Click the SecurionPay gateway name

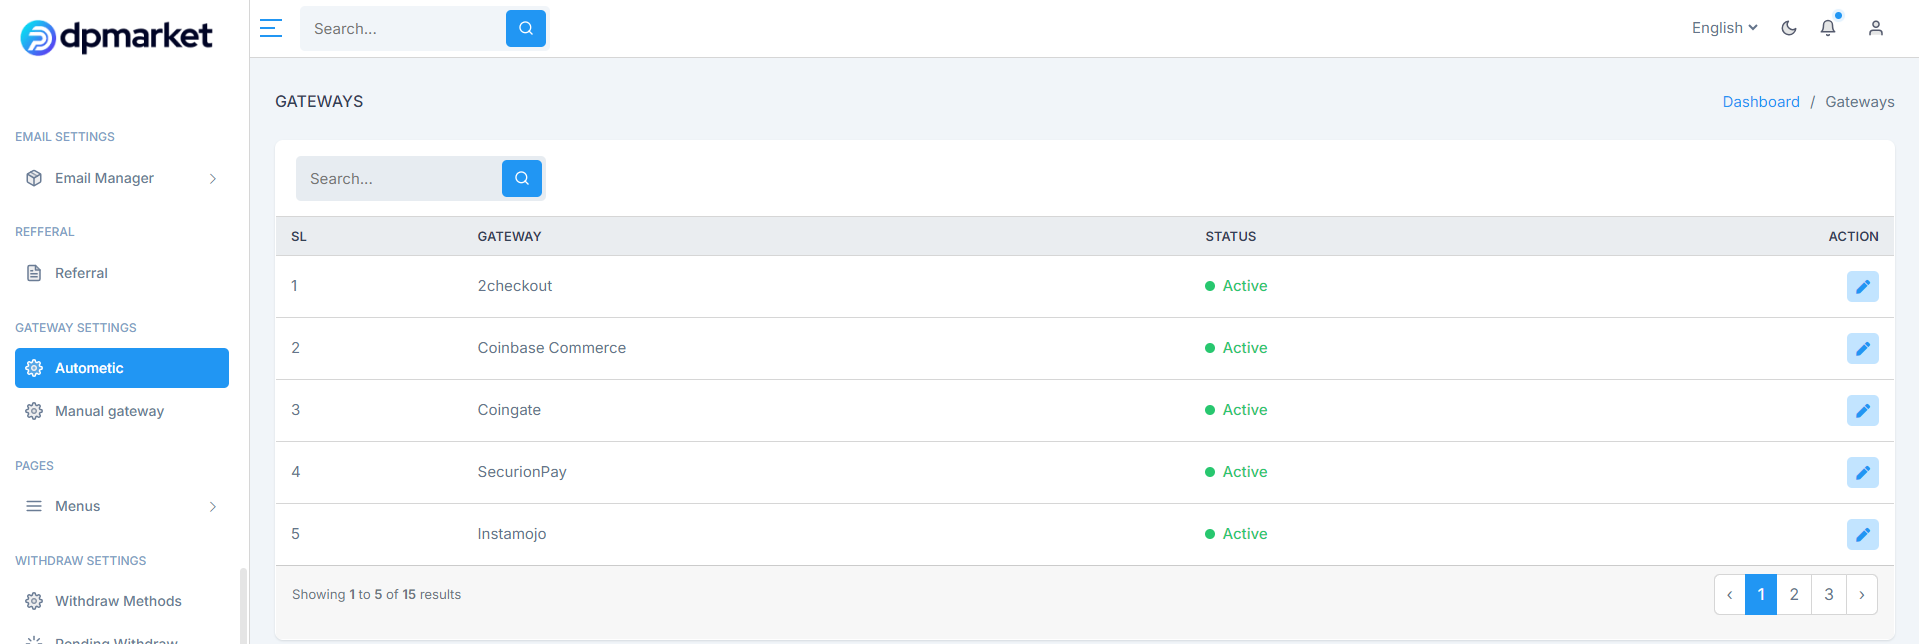coord(522,472)
